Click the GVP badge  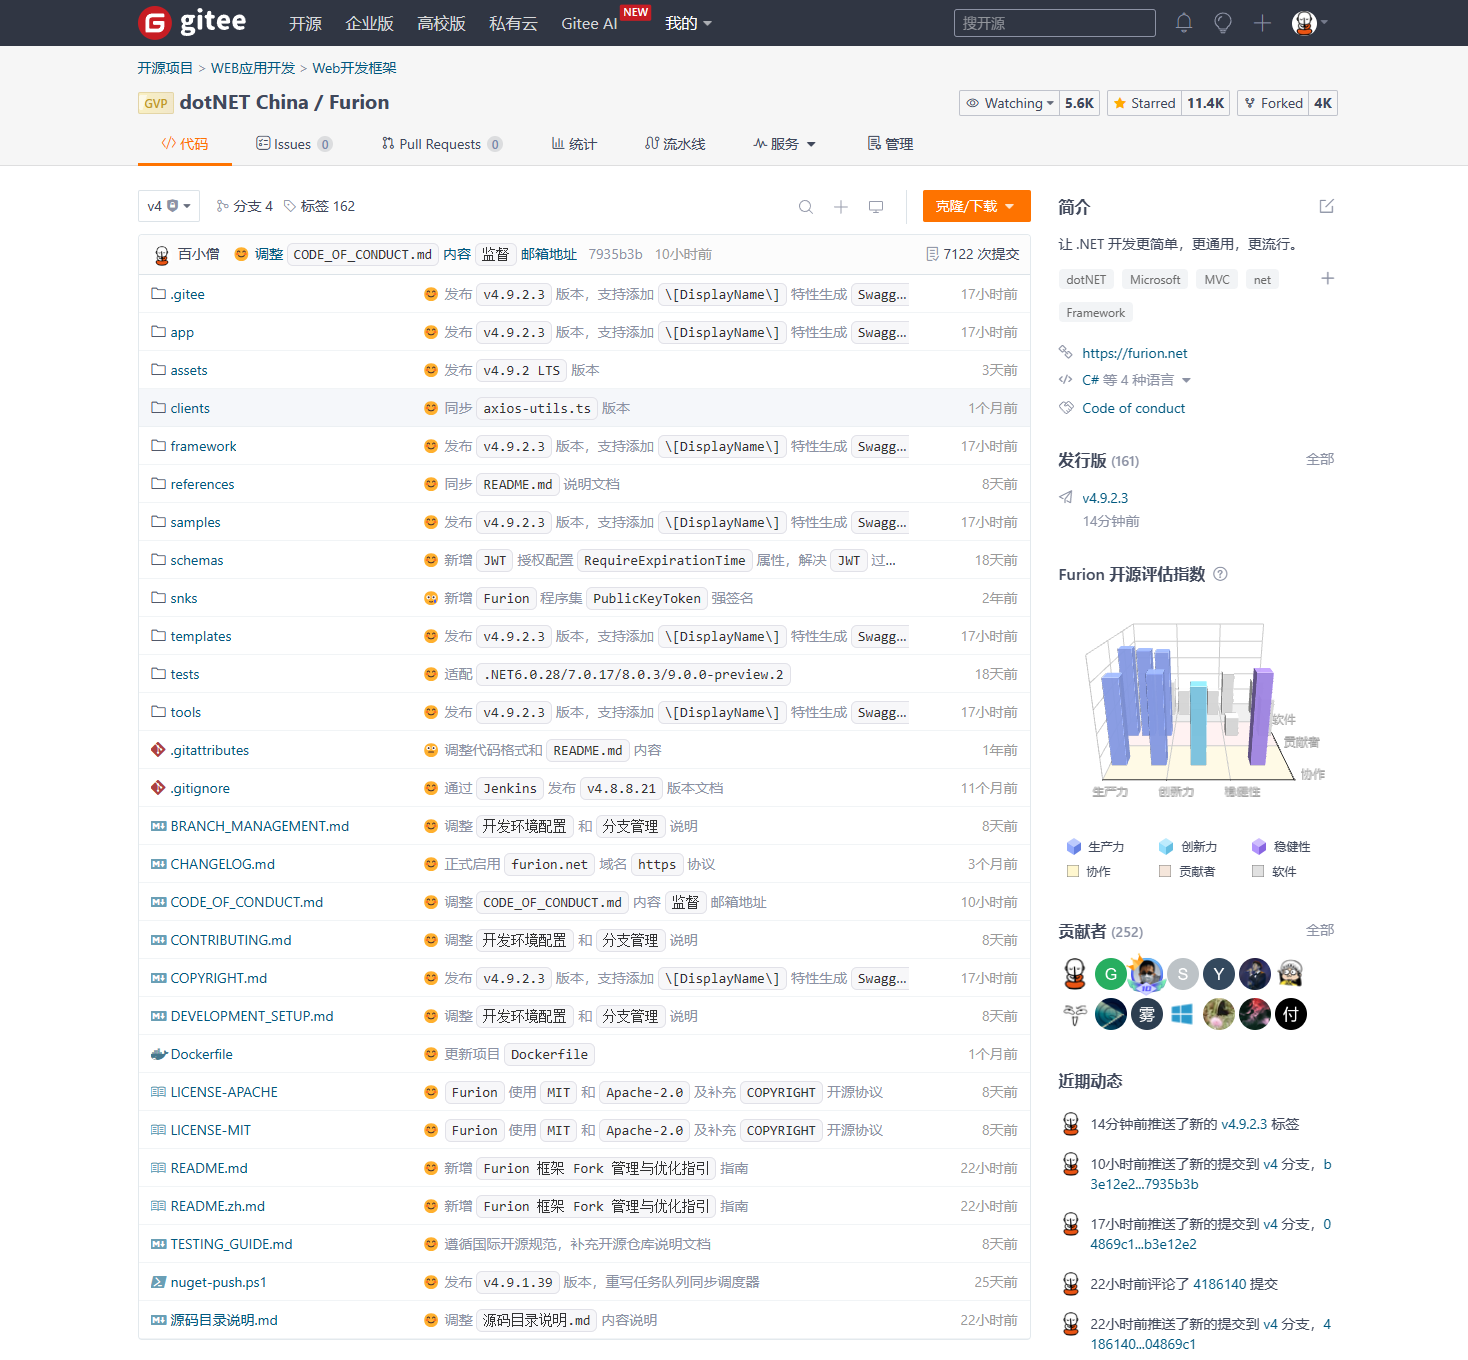point(155,103)
